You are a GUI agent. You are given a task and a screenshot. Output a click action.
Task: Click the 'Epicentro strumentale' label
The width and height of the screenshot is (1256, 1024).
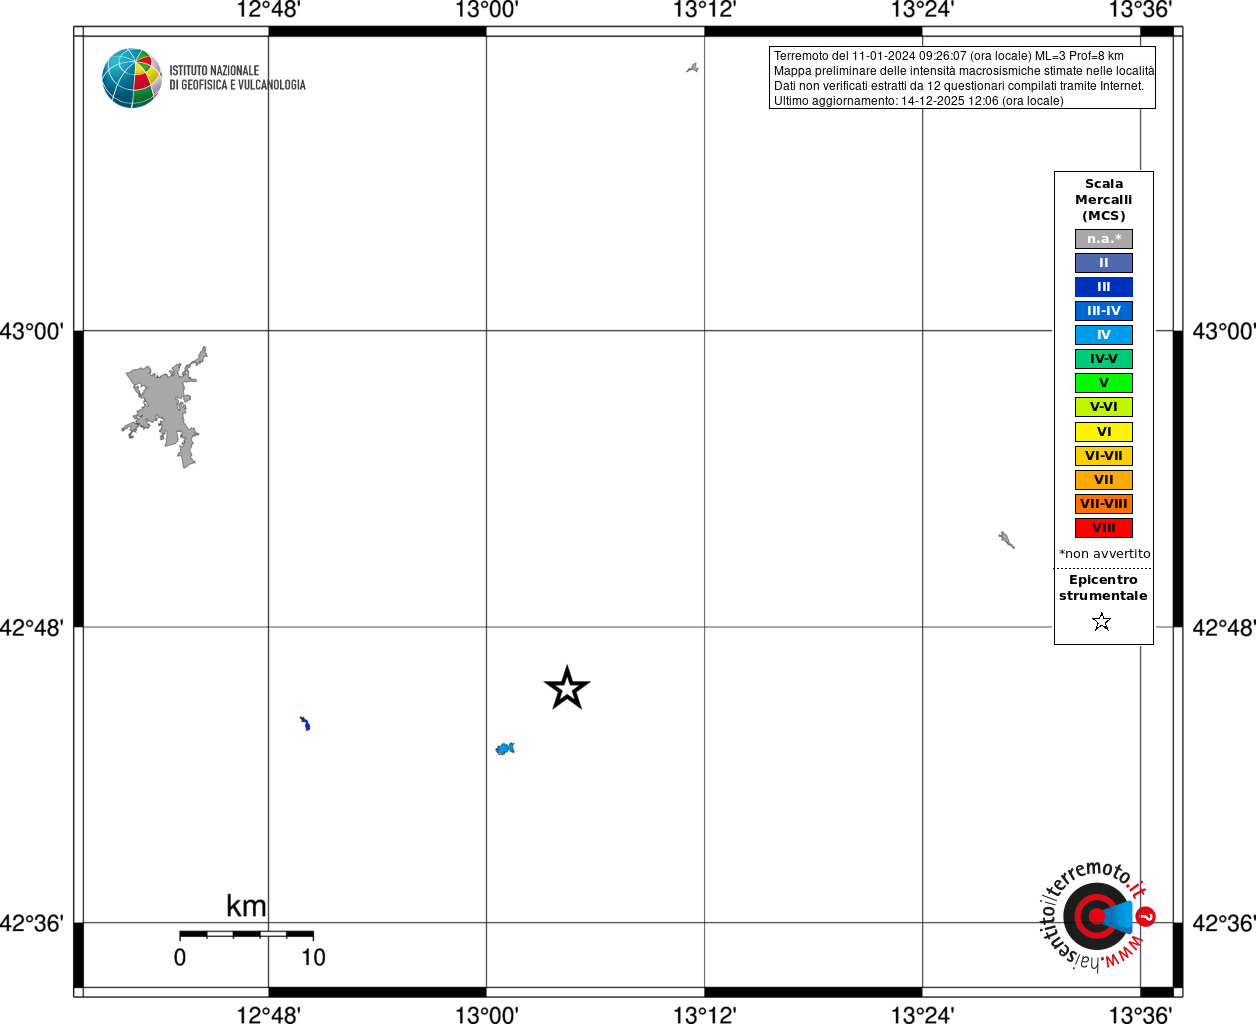[x=1103, y=588]
